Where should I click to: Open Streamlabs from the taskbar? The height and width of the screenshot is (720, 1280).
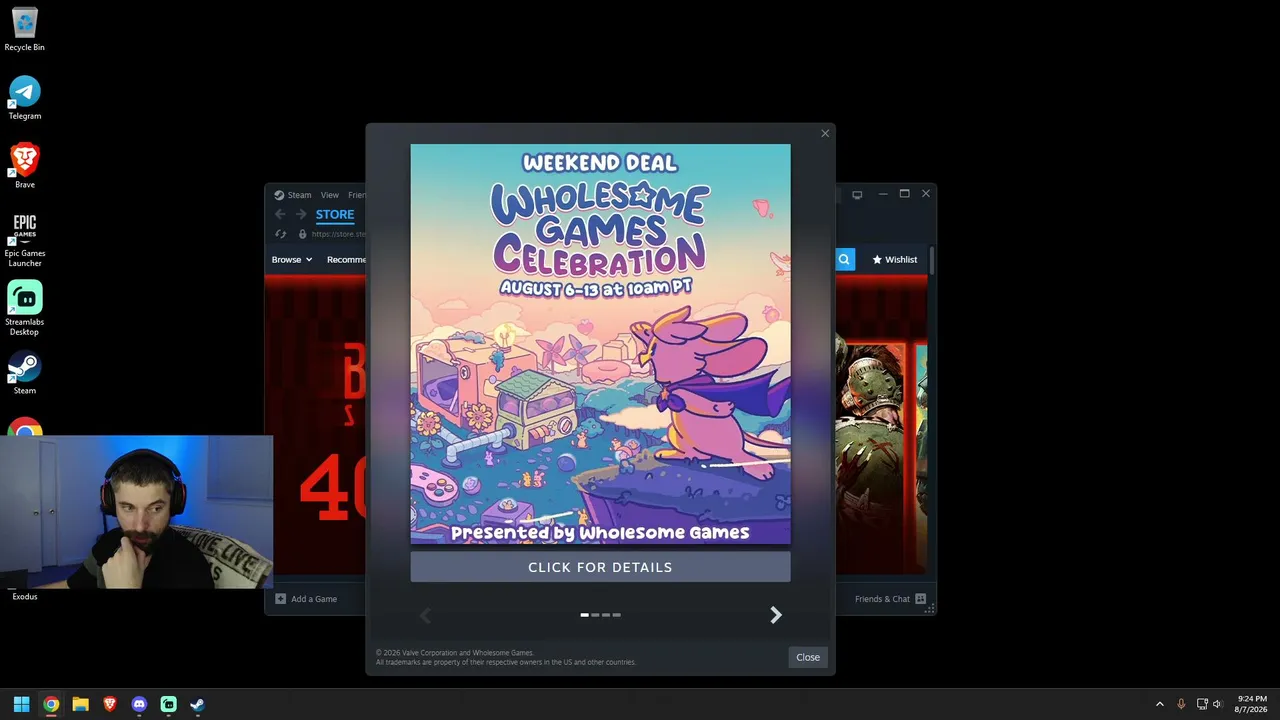168,704
